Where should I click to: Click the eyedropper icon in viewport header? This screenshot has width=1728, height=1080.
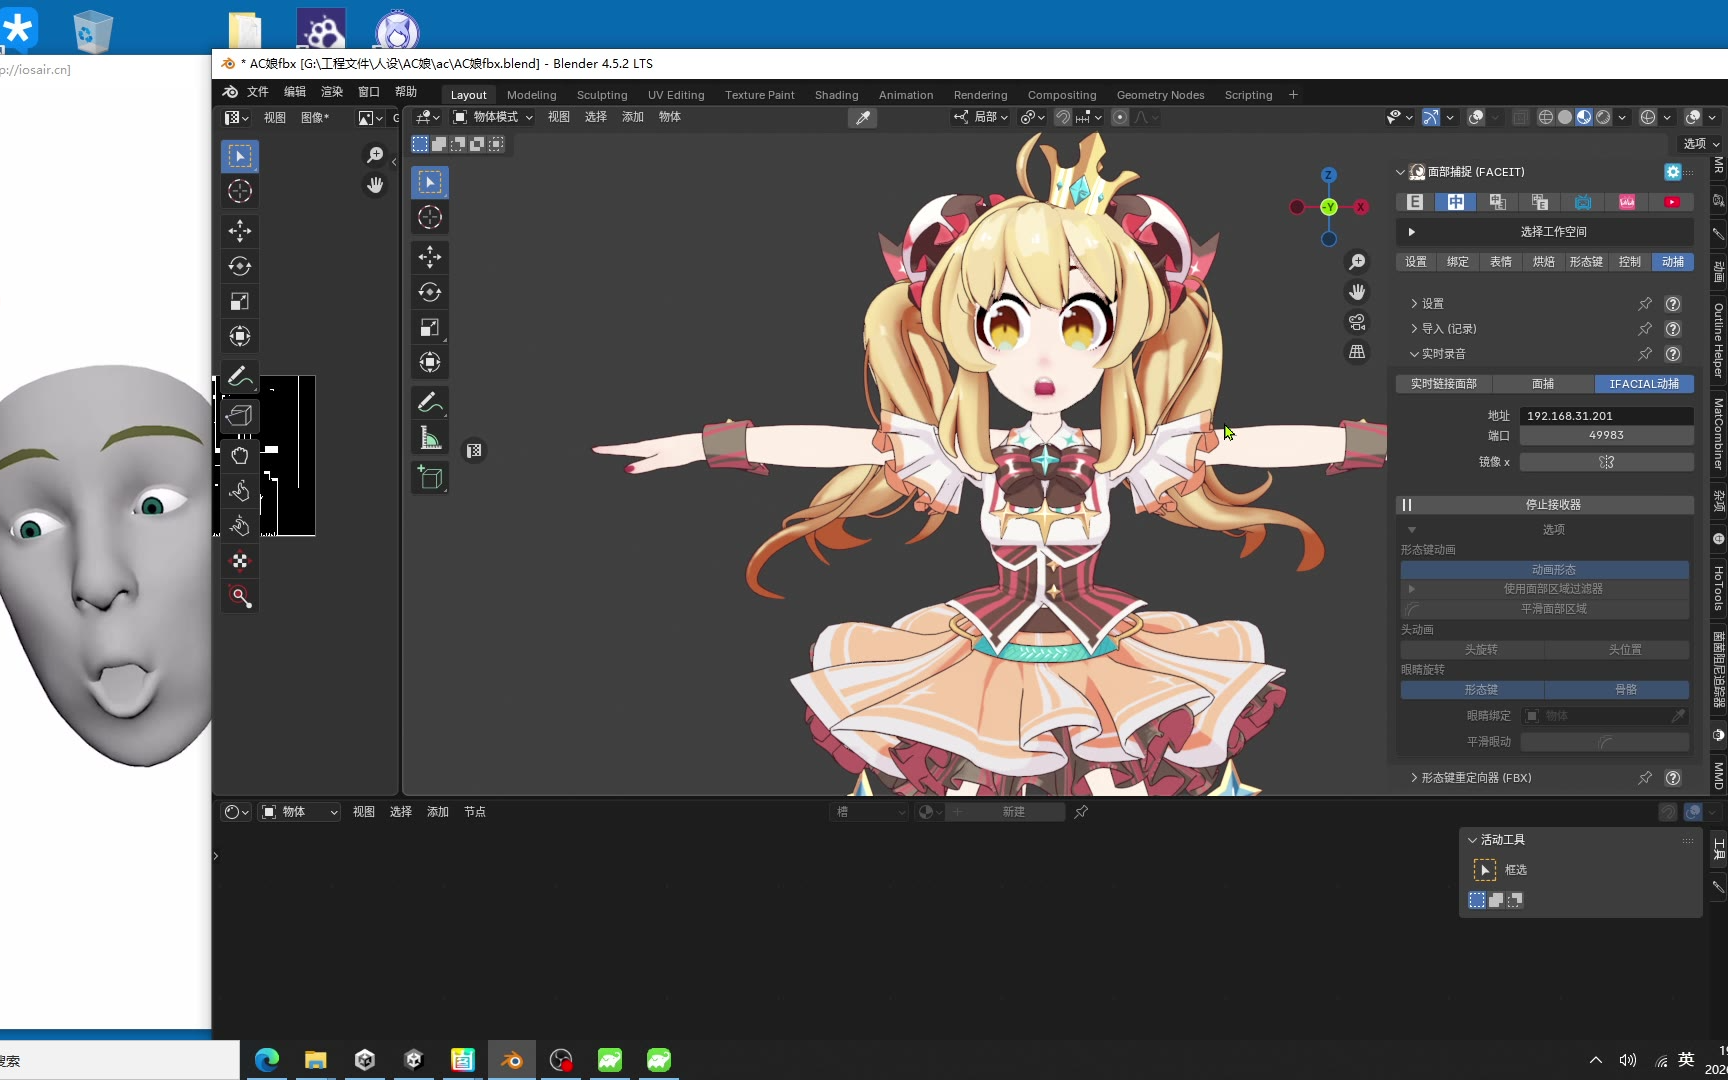pos(862,118)
